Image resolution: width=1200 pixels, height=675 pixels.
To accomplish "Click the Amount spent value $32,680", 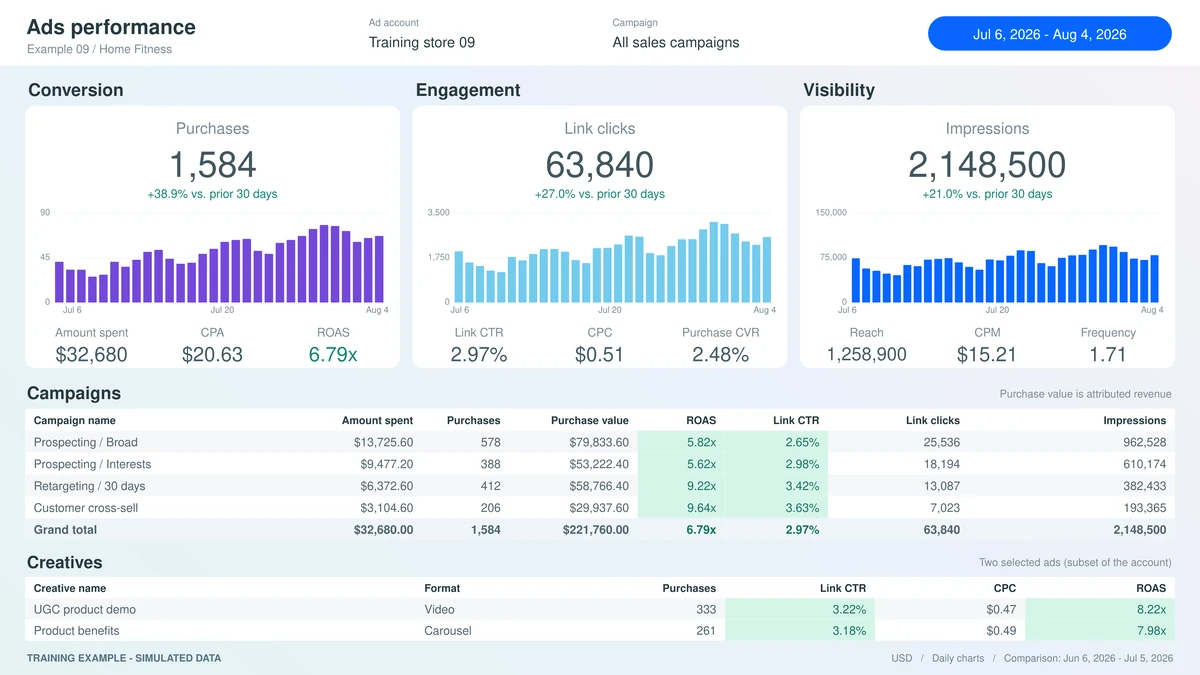I will pos(91,354).
